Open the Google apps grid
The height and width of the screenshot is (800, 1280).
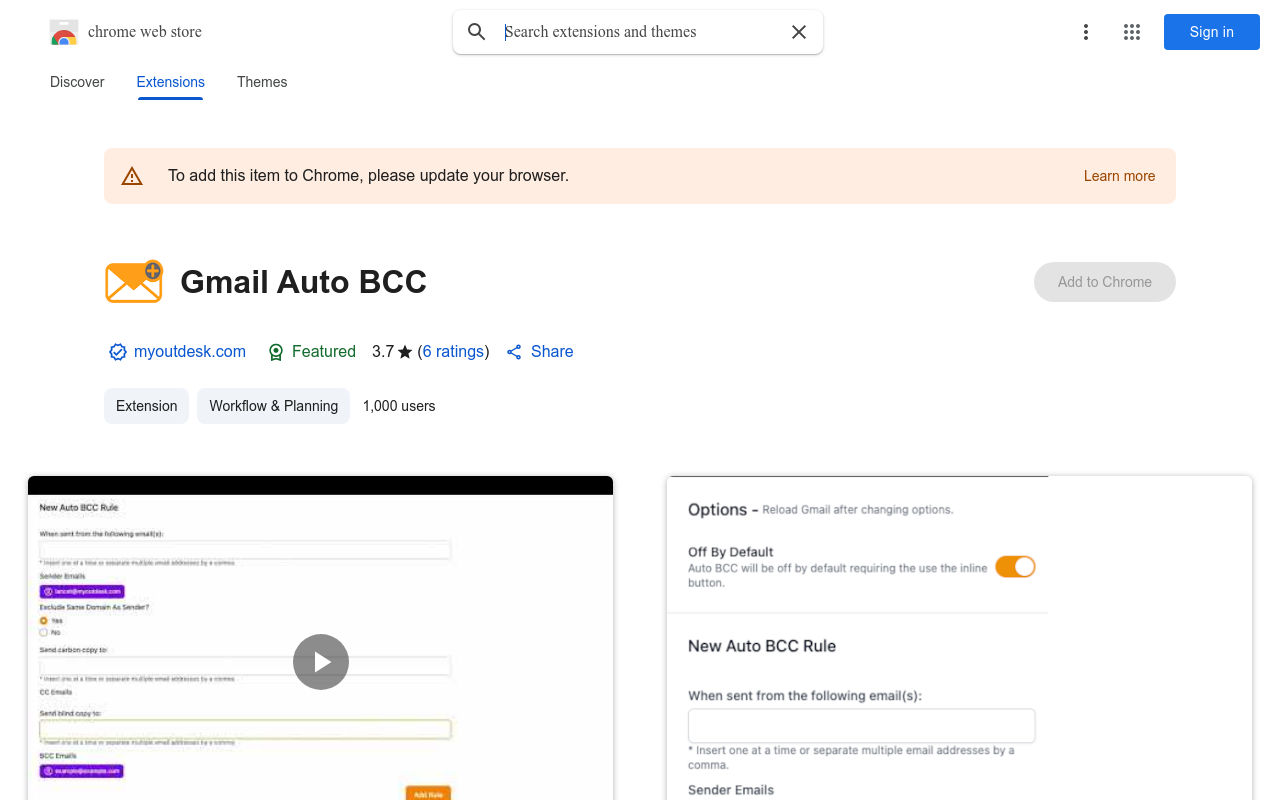point(1132,32)
